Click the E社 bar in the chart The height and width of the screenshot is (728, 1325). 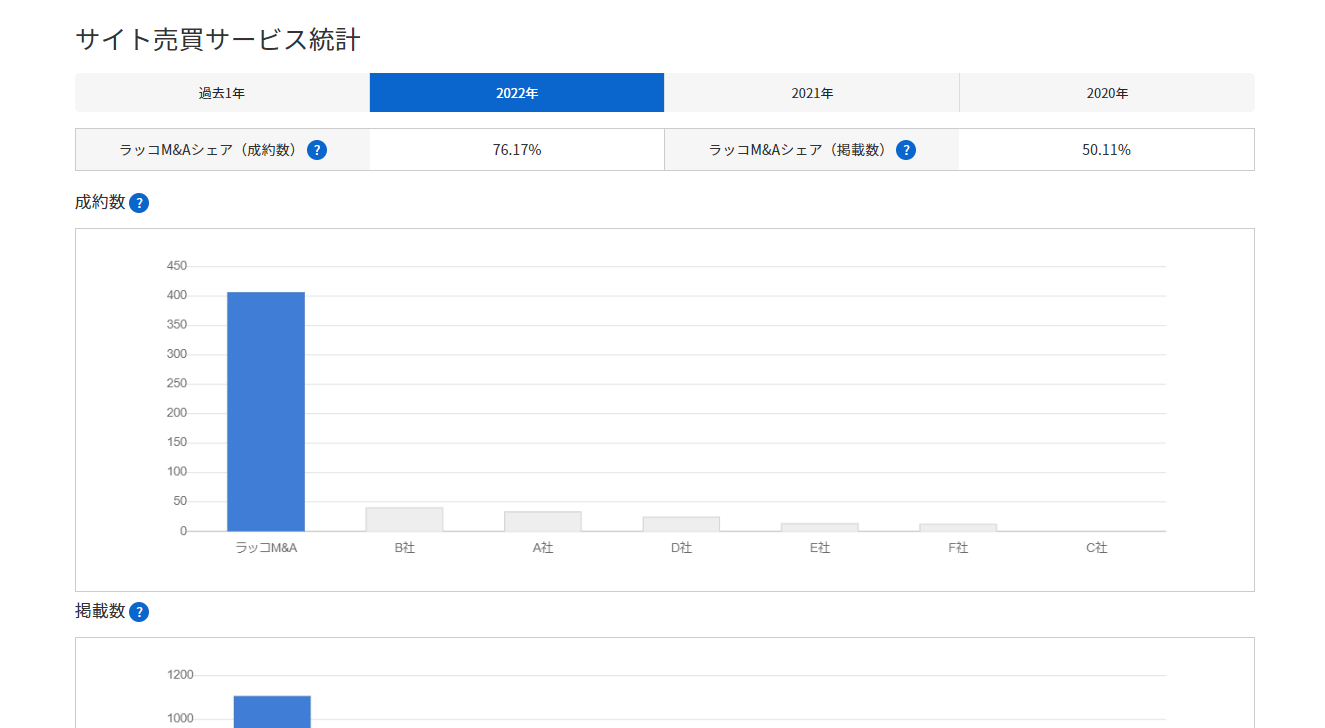click(x=820, y=526)
